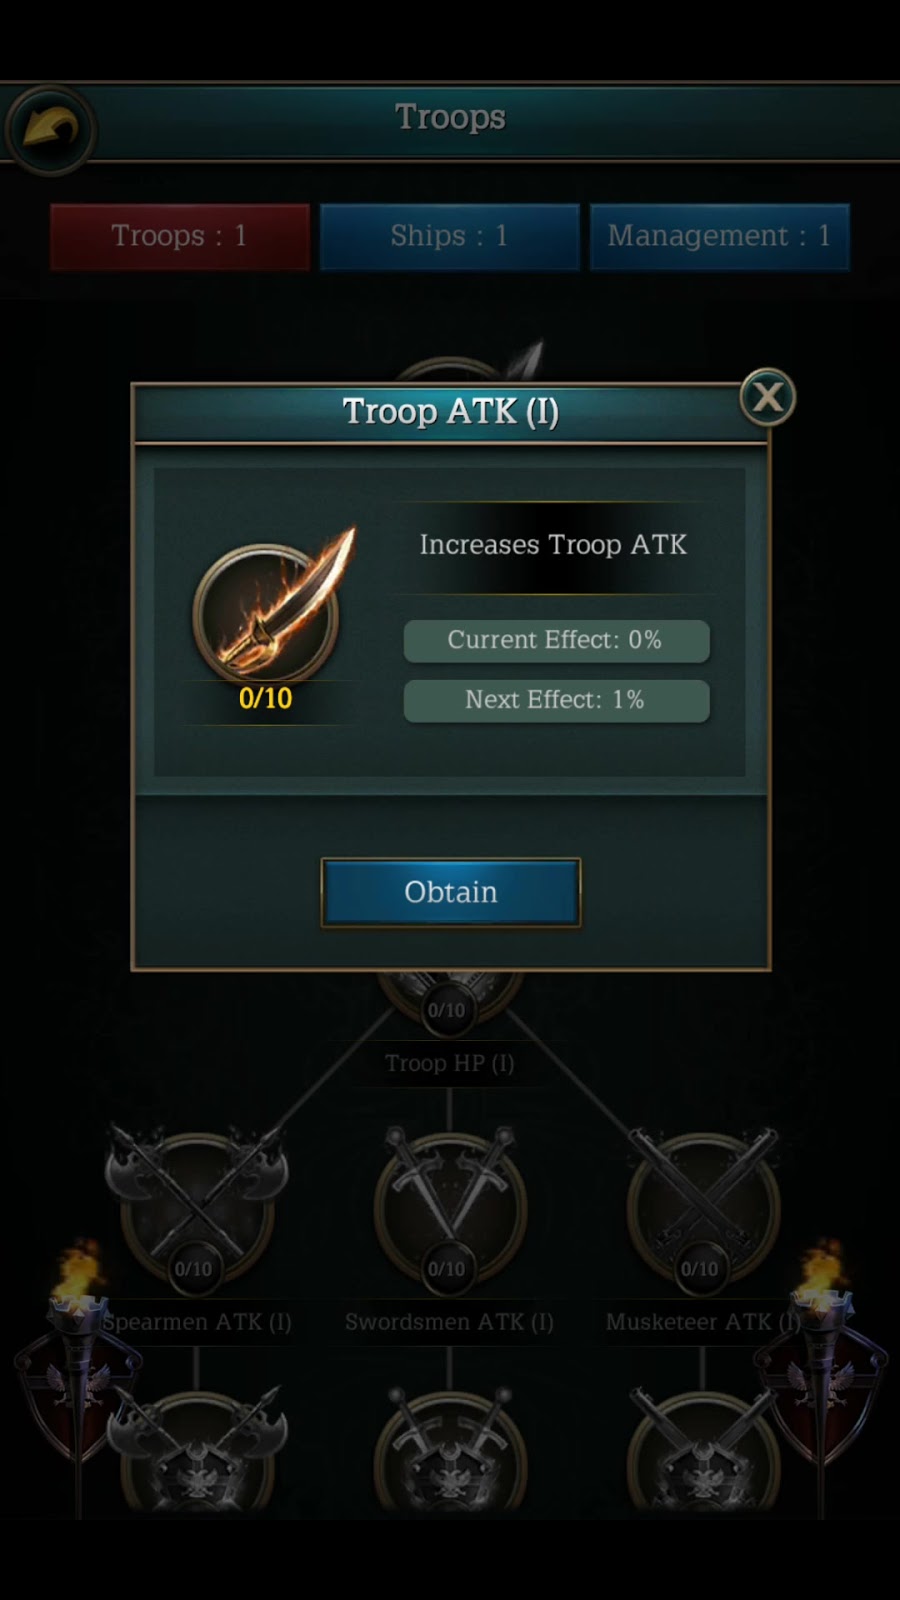Tap the Troop ATK node behind dialog top
The height and width of the screenshot is (1600, 900).
pyautogui.click(x=468, y=364)
